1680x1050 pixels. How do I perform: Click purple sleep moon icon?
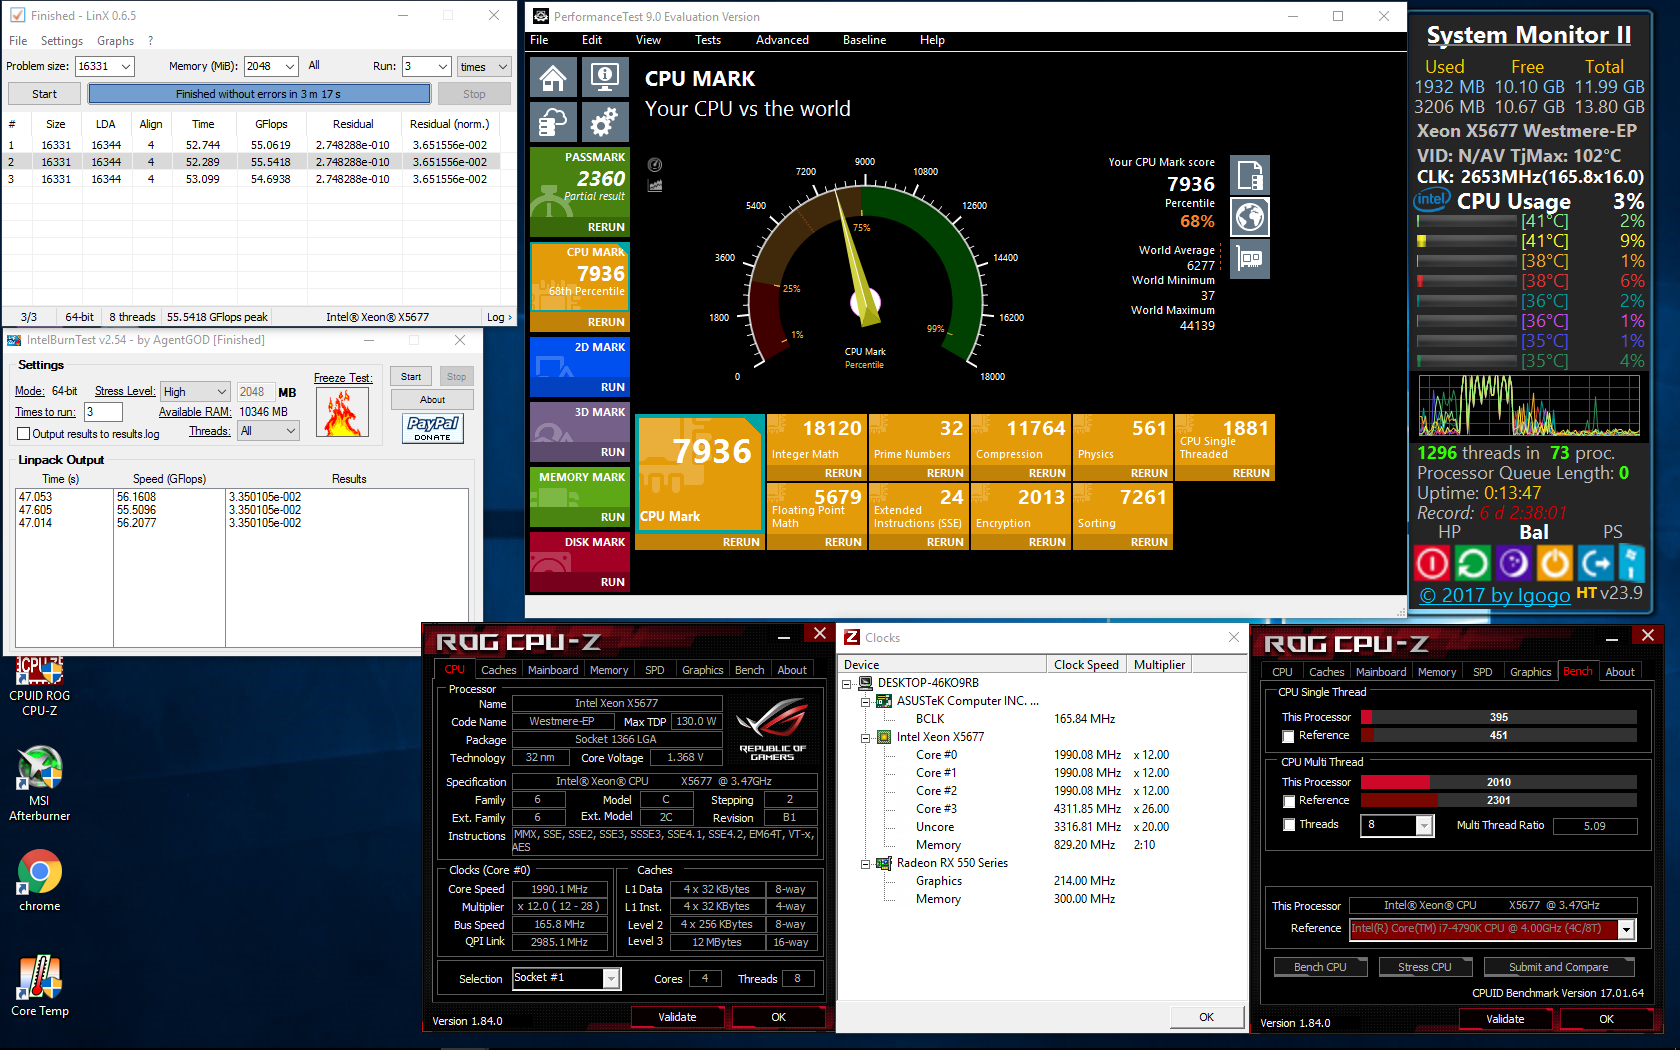pos(1513,564)
